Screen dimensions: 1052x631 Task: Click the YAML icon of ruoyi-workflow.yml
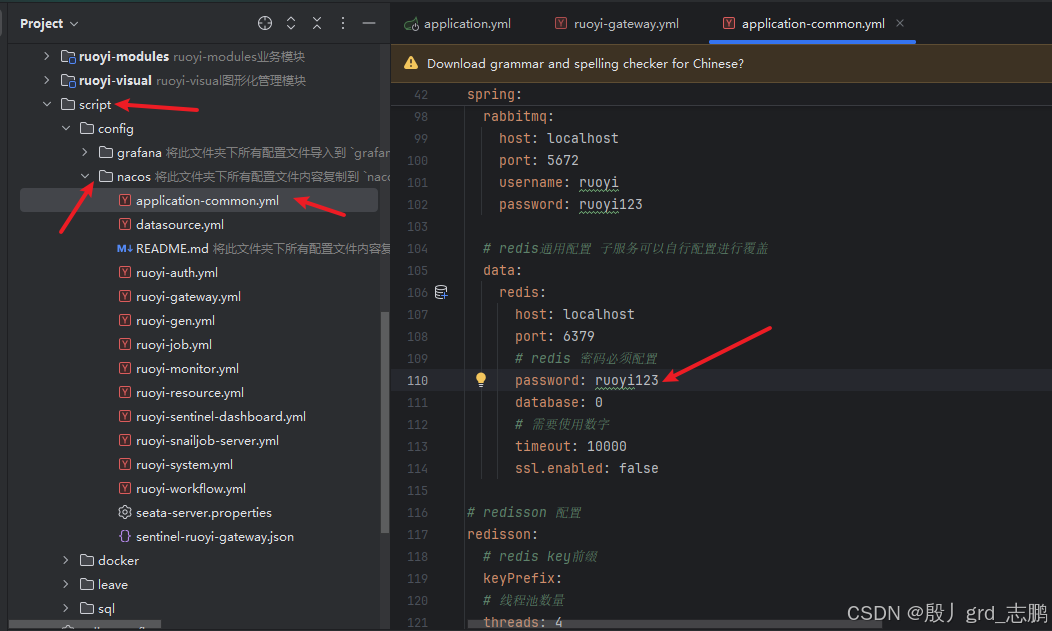tap(125, 488)
